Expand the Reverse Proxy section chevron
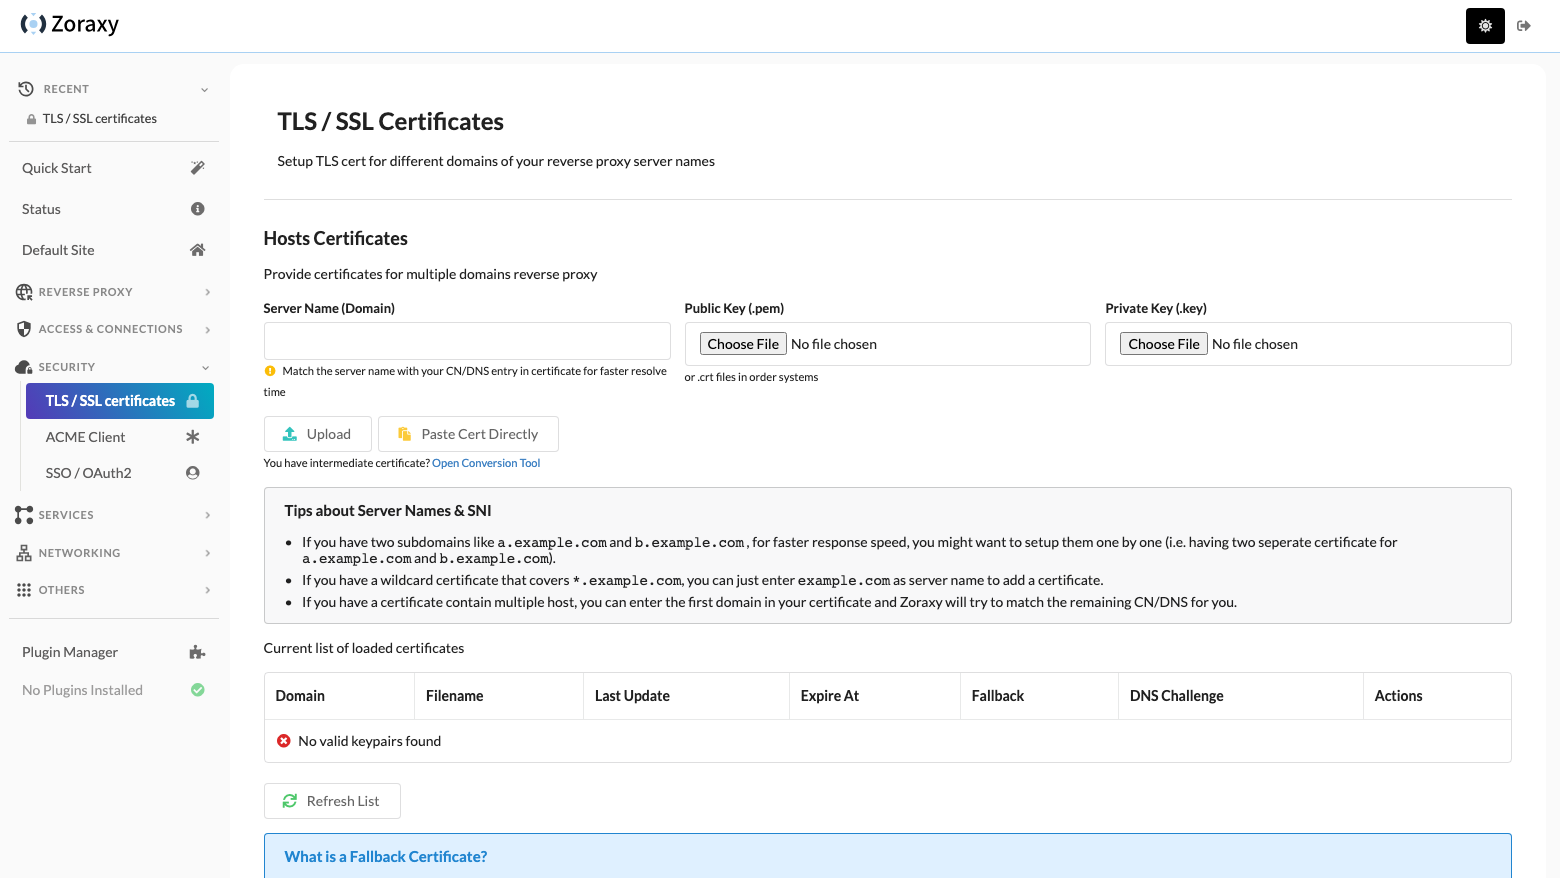Screen dimensions: 1560x878 [x=207, y=292]
